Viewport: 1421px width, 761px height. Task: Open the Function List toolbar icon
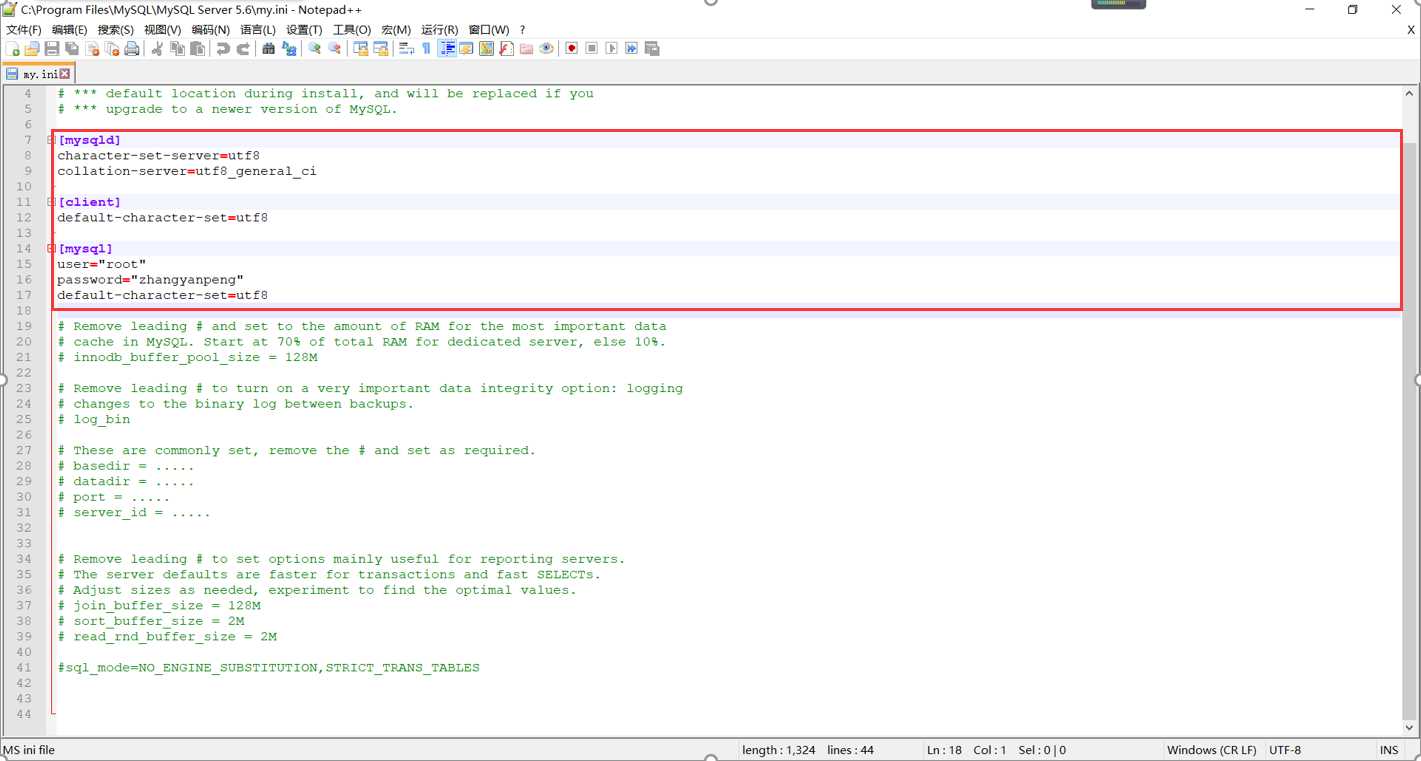[506, 48]
